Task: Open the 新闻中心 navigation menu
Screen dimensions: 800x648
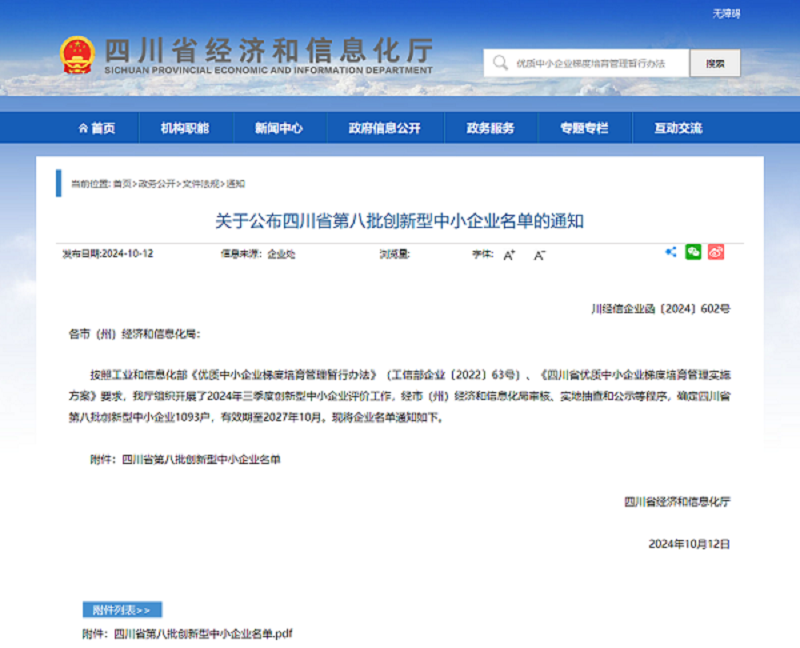Action: tap(278, 128)
